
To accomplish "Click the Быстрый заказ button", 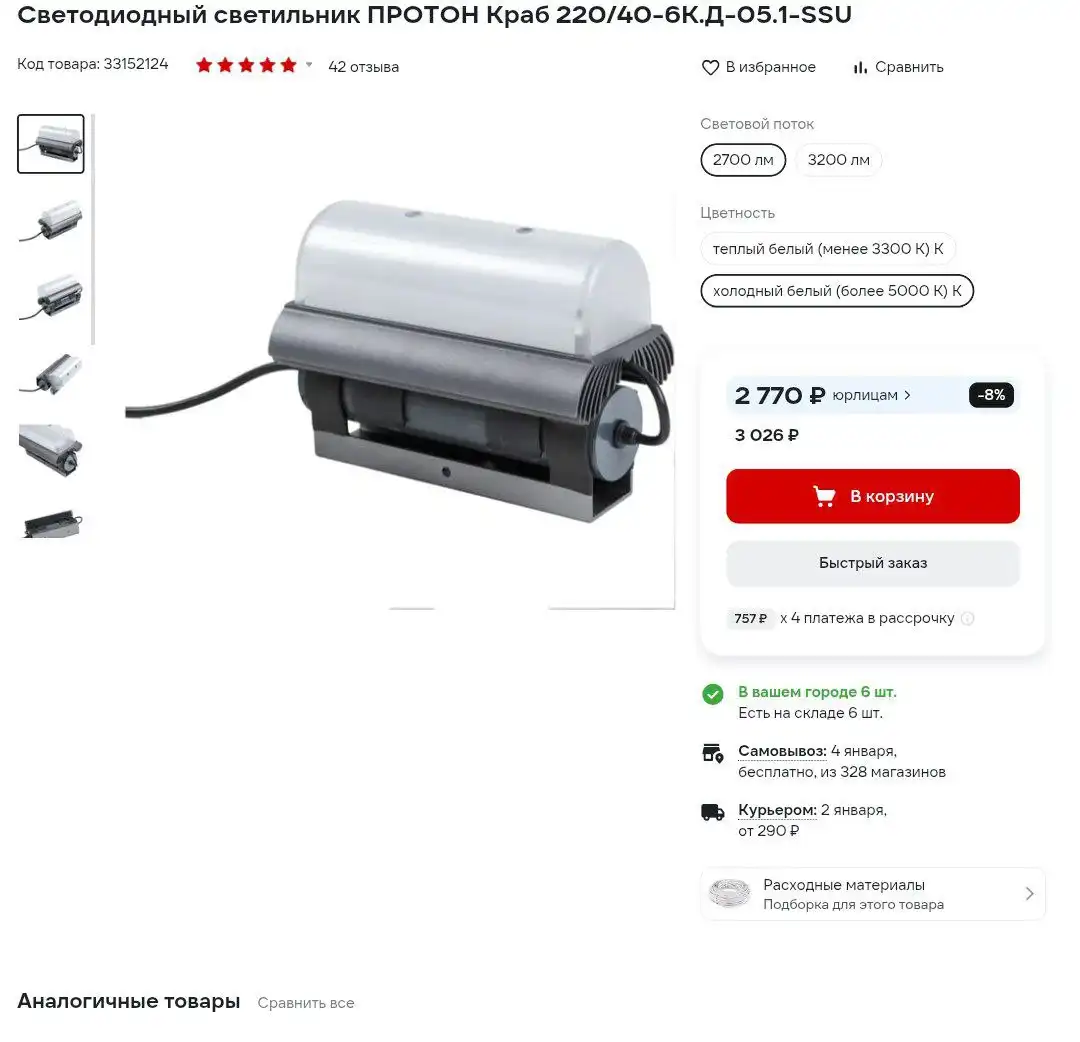I will (x=873, y=563).
